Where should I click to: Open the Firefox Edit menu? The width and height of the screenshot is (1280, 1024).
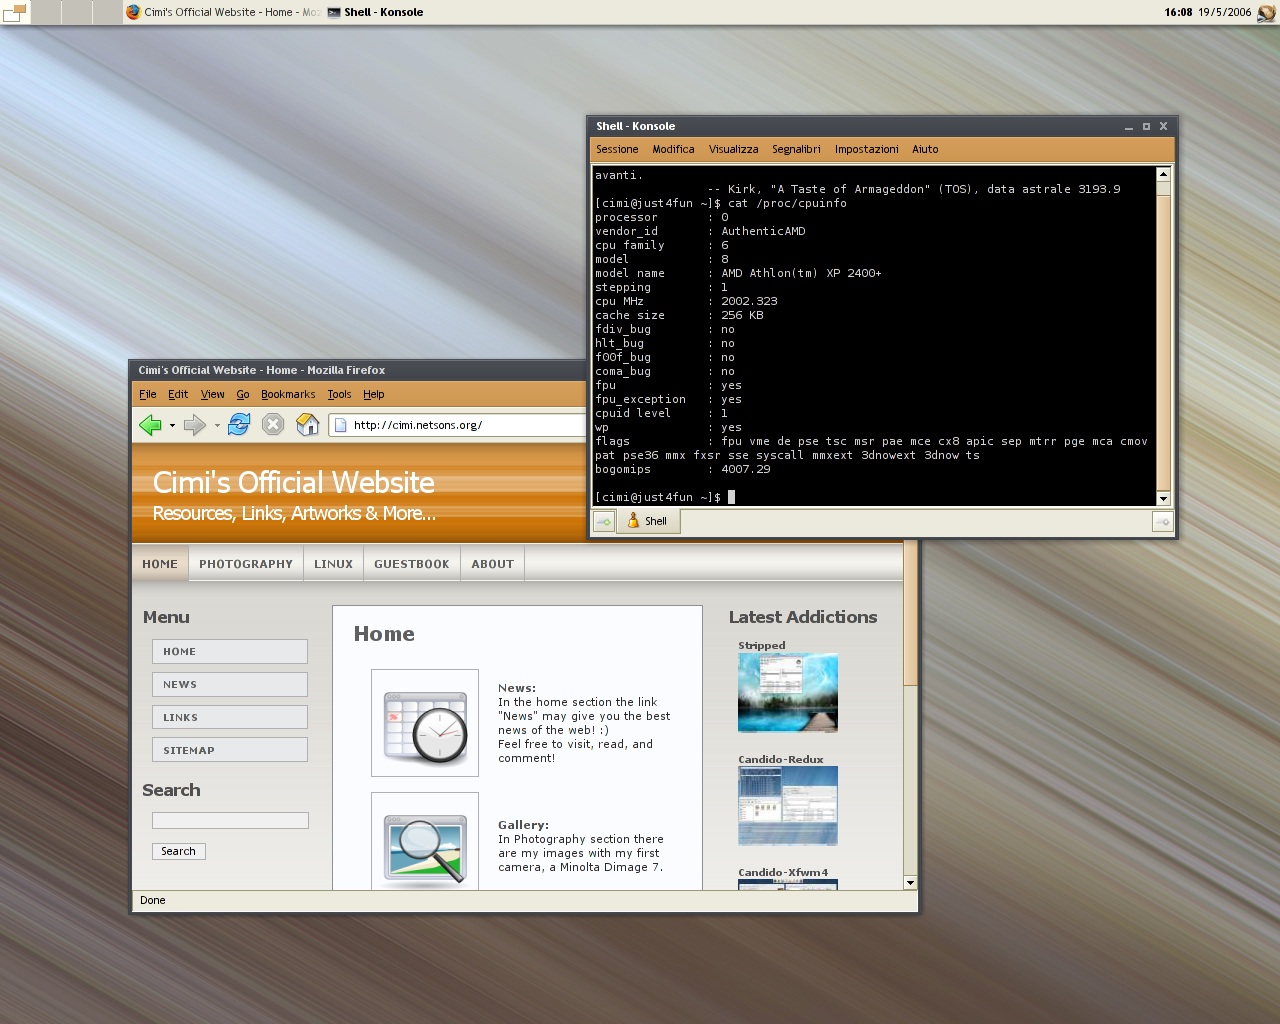click(x=178, y=394)
